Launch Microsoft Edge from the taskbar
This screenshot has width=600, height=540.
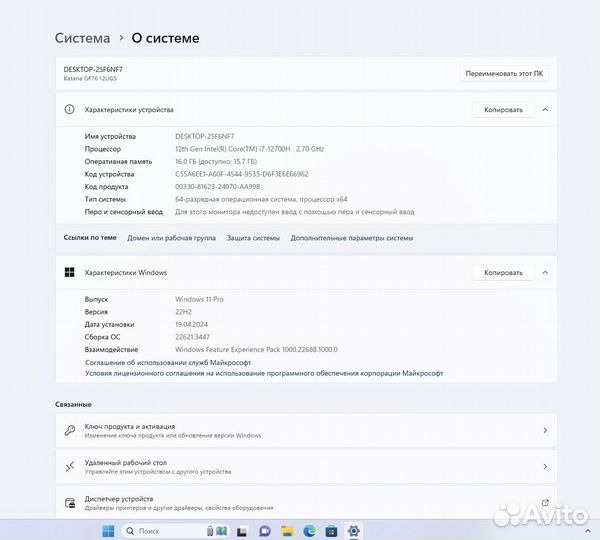(309, 531)
